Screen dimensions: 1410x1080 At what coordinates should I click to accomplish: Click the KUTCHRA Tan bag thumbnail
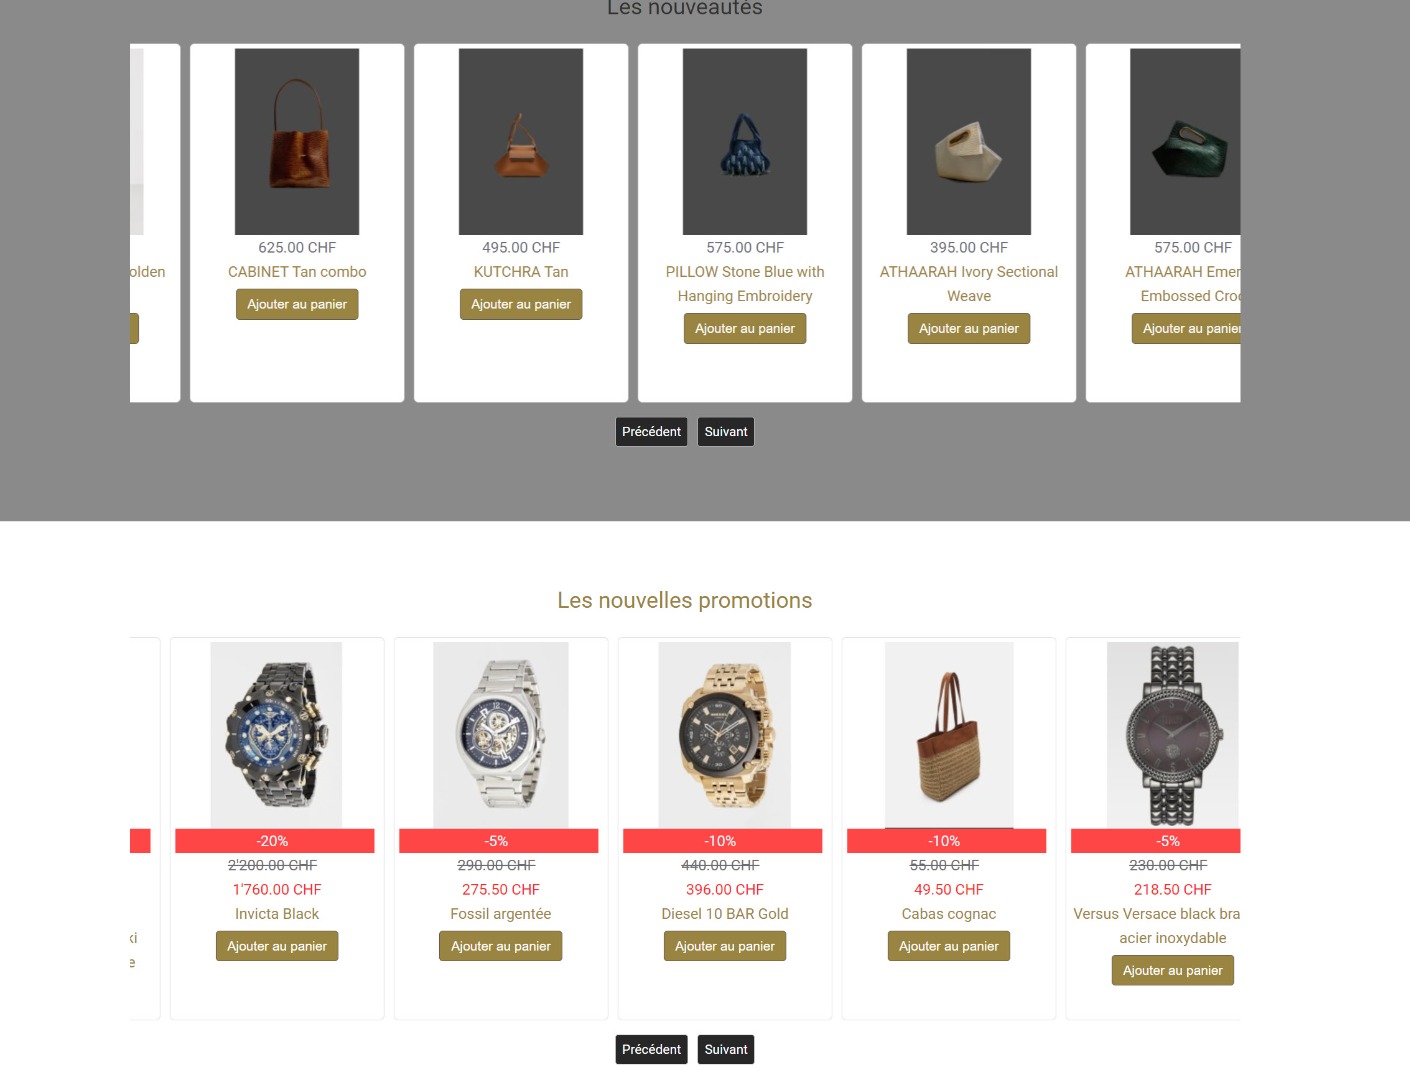click(521, 142)
